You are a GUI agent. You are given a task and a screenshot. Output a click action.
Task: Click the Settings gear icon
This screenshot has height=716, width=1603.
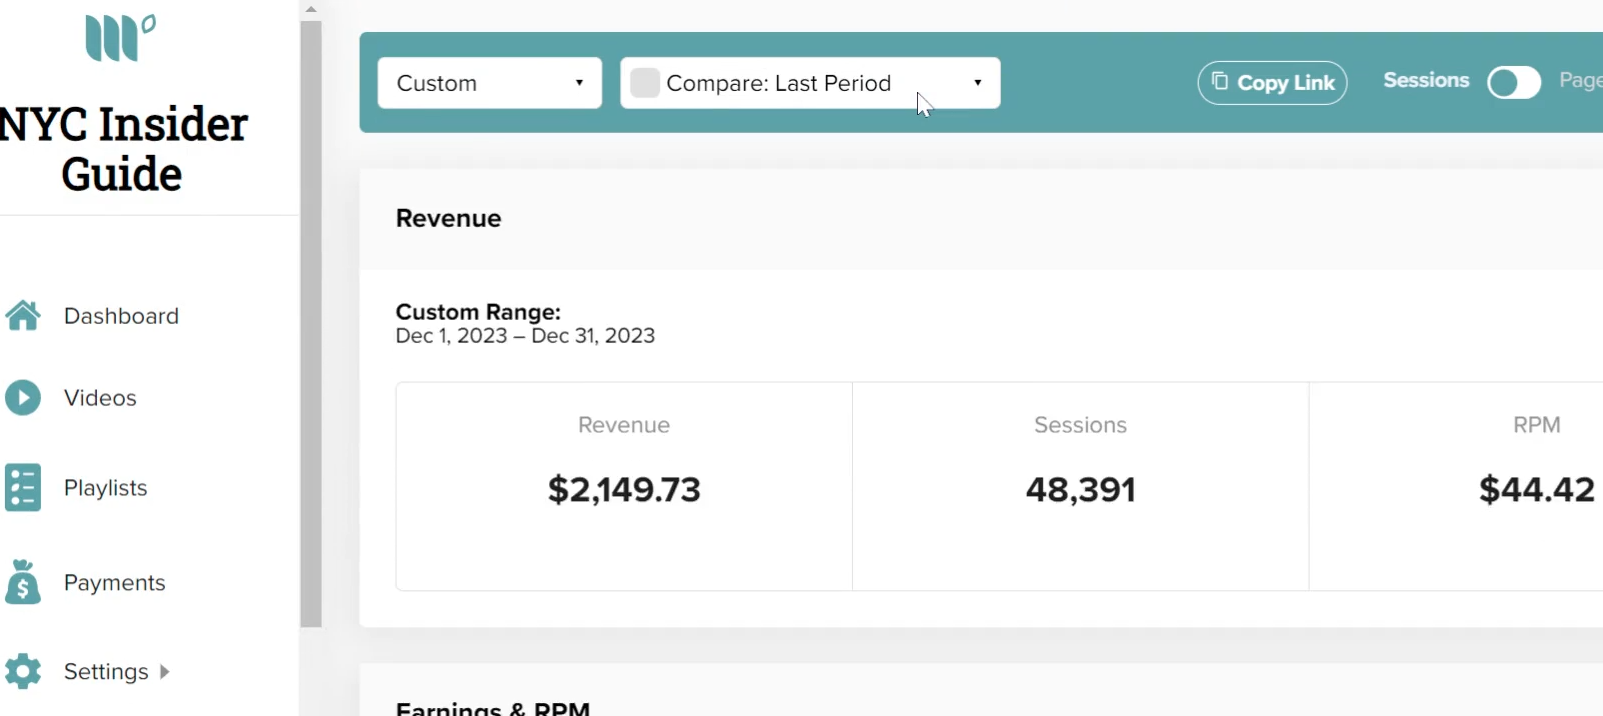tap(23, 671)
